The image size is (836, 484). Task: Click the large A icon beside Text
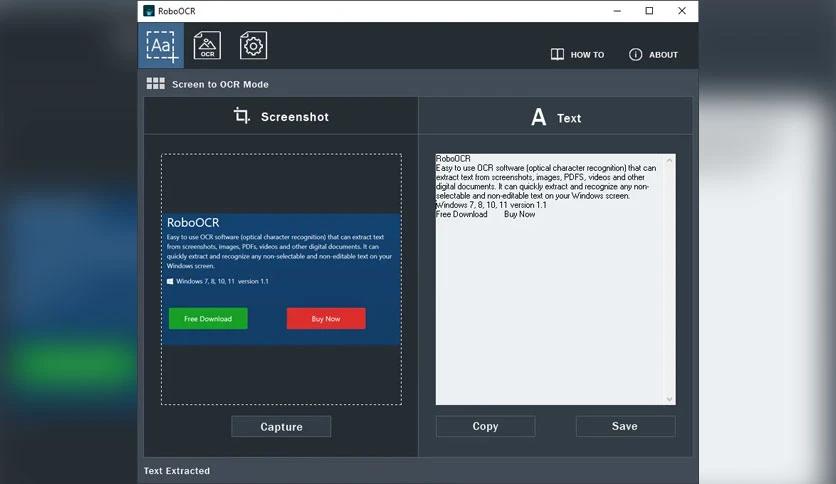point(538,117)
